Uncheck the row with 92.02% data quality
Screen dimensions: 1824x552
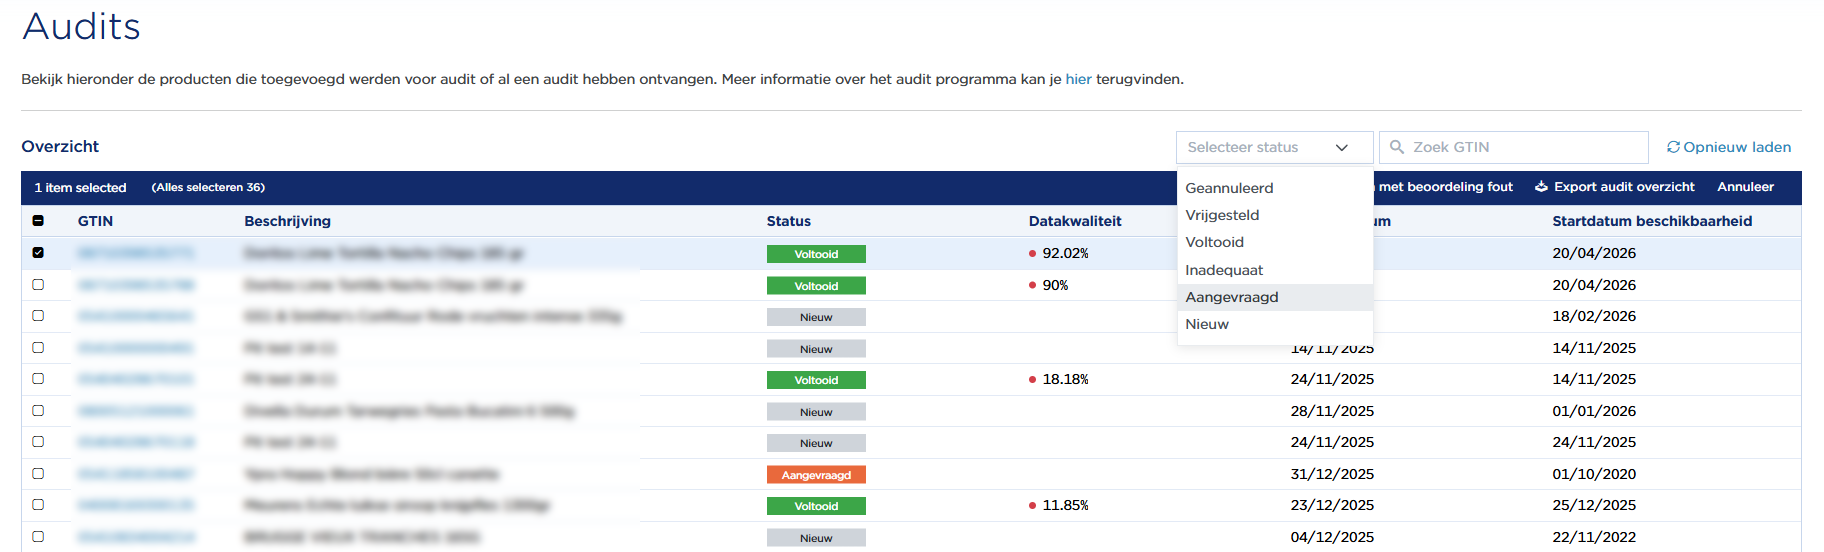[x=38, y=253]
